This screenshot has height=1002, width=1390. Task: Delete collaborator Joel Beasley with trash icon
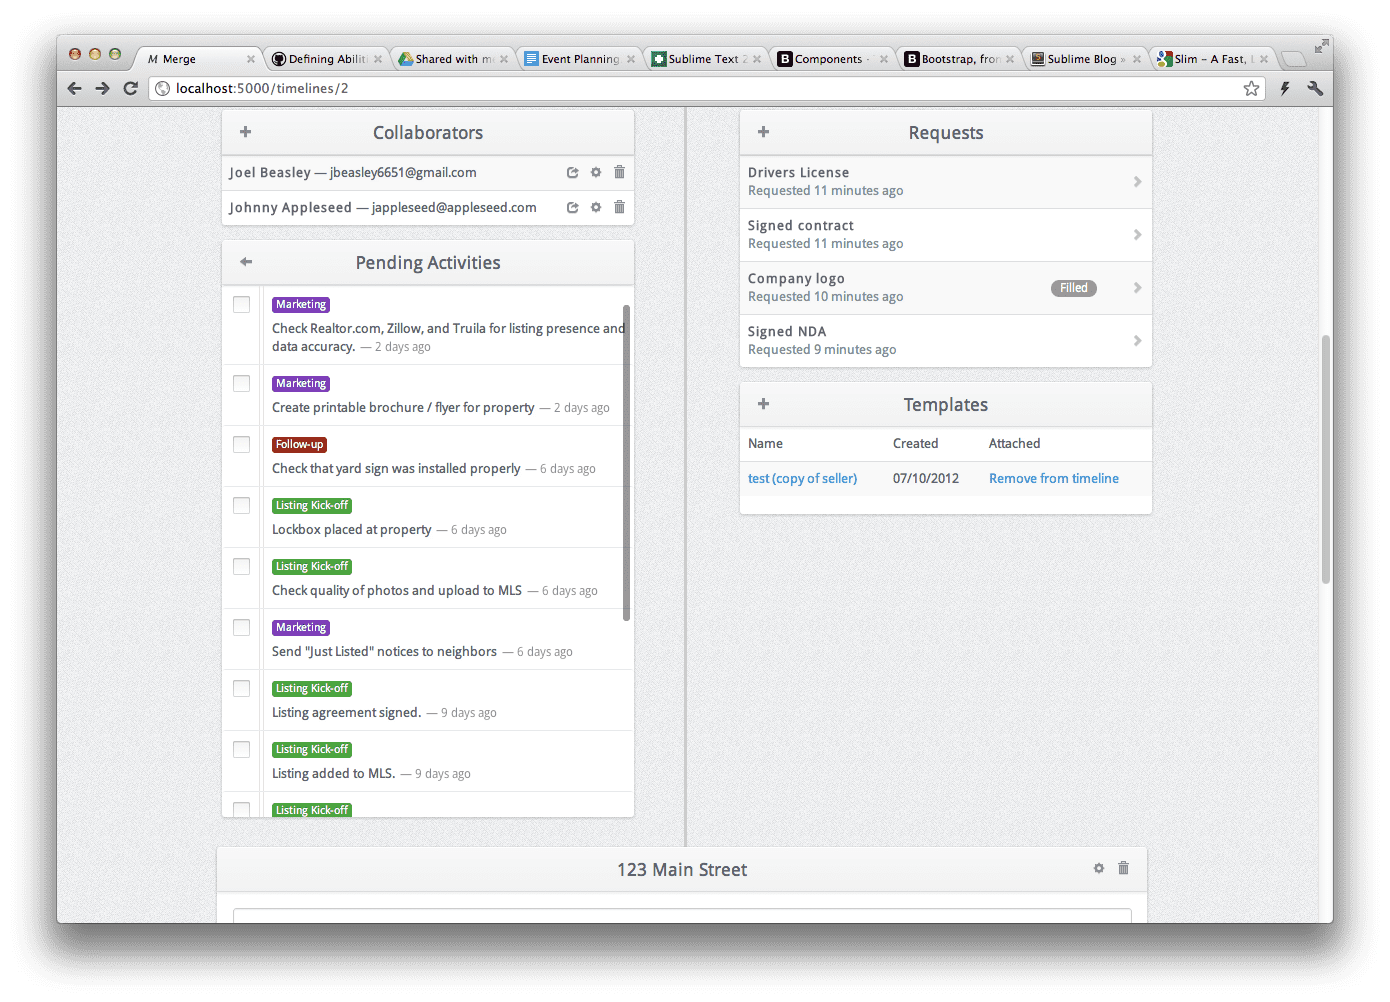pyautogui.click(x=619, y=172)
